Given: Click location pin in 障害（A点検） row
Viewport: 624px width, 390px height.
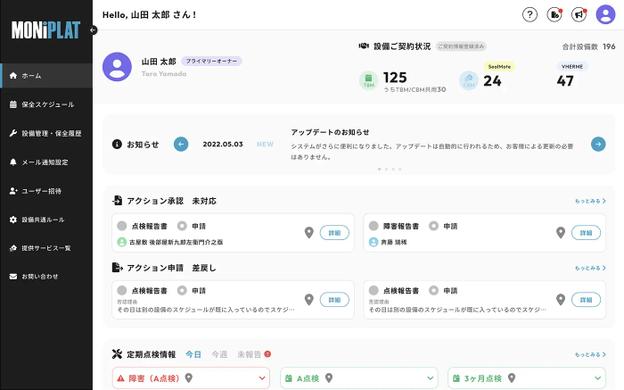Looking at the screenshot, I should pyautogui.click(x=189, y=378).
